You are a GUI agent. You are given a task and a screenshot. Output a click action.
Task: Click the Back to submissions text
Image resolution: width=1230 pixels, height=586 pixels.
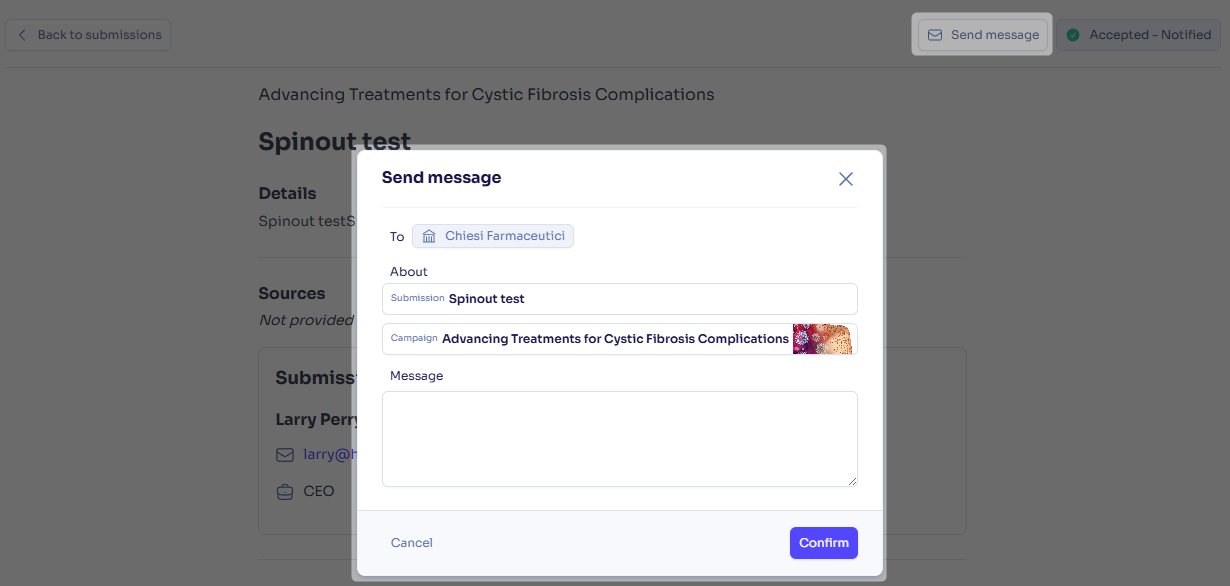coord(99,35)
